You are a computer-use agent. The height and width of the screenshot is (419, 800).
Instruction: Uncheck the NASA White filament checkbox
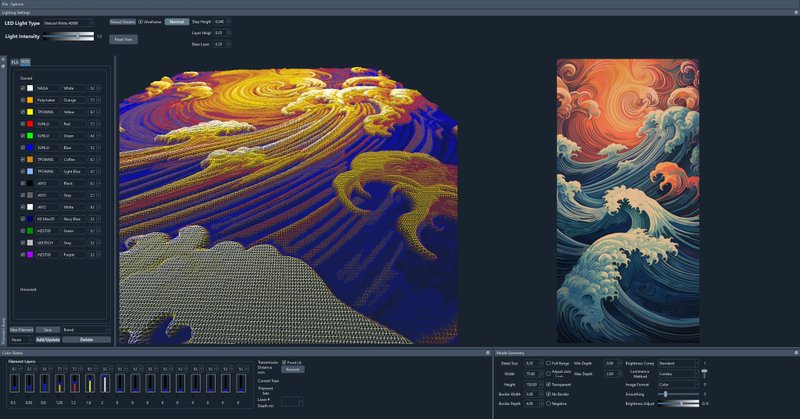tap(22, 88)
